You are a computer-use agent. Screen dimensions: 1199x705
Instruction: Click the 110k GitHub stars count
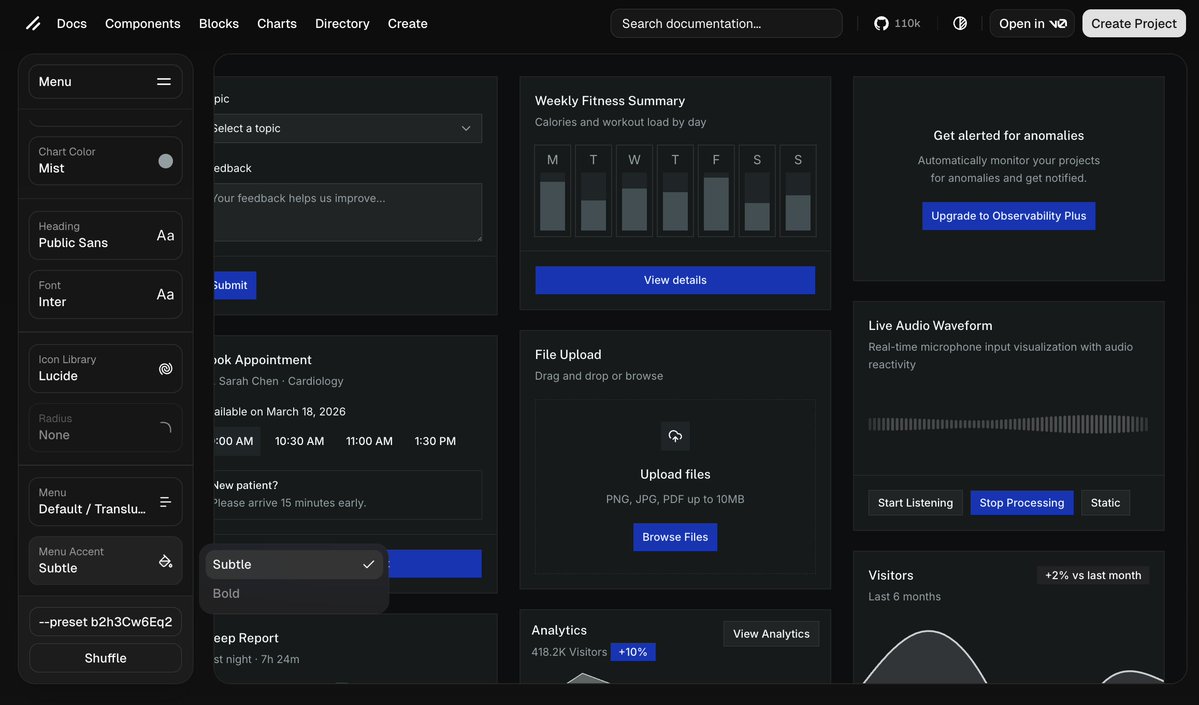907,24
